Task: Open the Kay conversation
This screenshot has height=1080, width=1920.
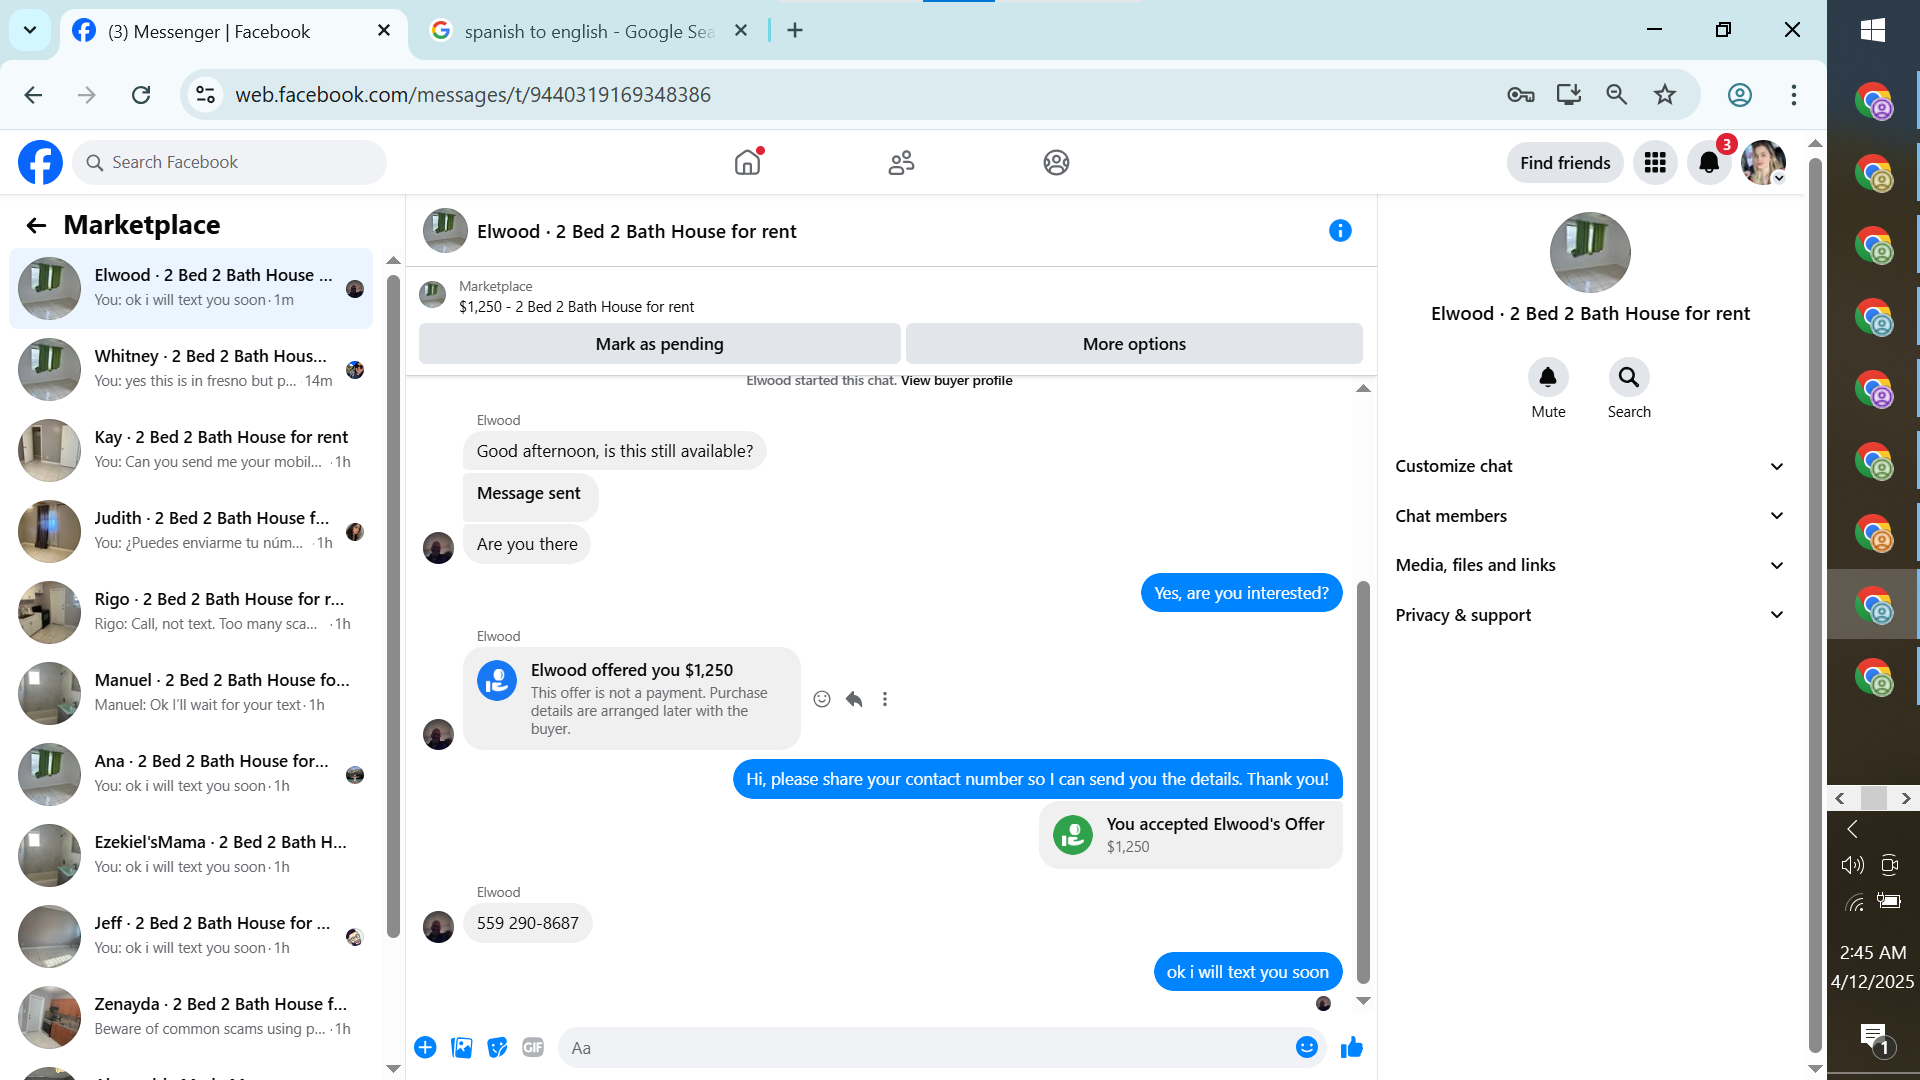Action: click(x=191, y=450)
